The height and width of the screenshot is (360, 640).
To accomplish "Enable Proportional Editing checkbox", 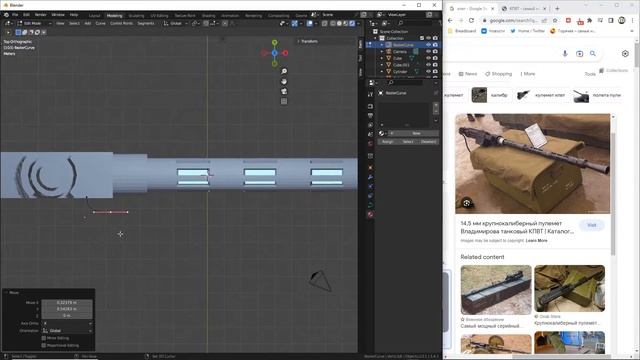I will point(44,345).
